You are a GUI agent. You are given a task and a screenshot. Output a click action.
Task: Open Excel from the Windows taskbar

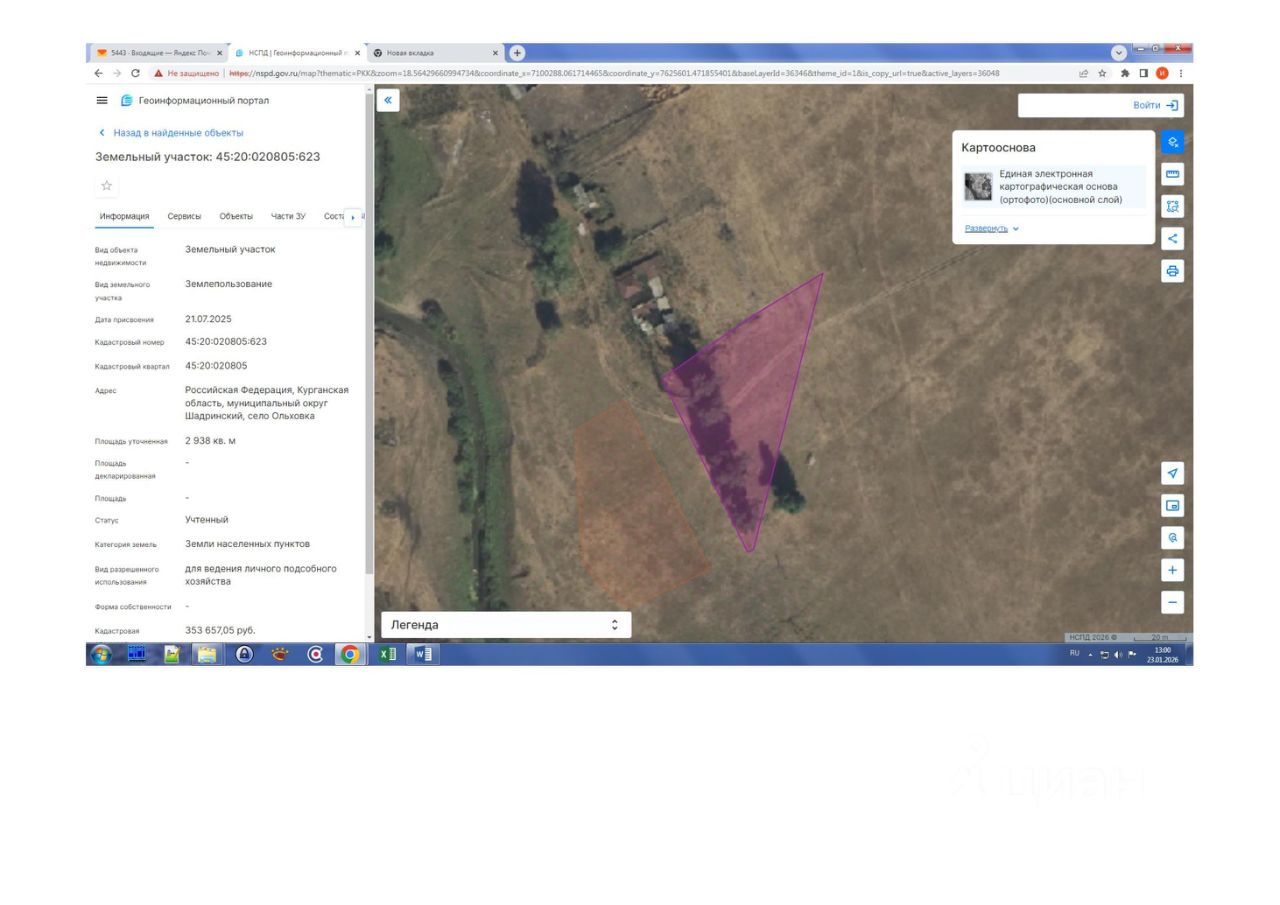coord(386,654)
